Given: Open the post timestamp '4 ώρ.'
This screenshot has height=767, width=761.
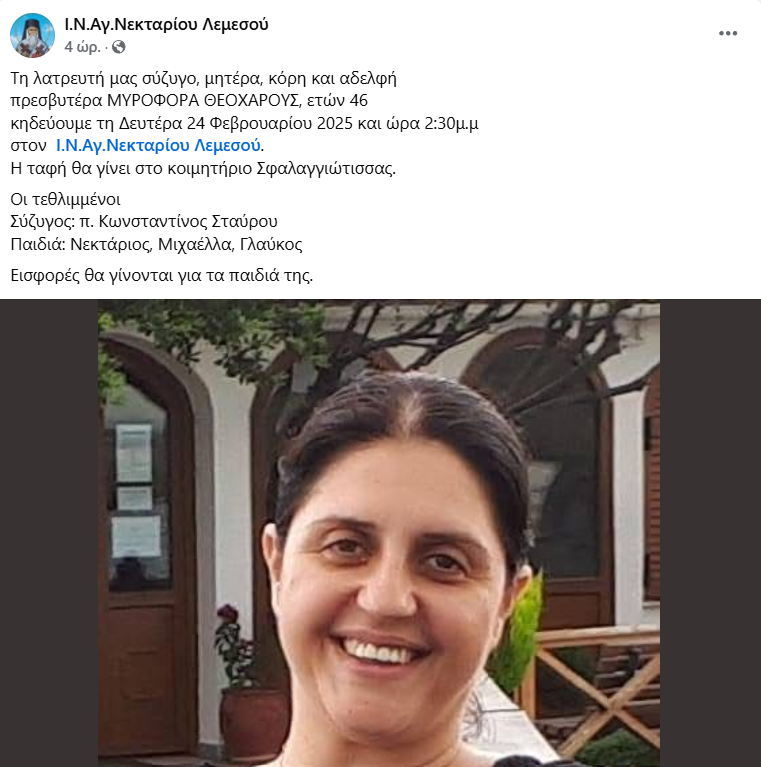Looking at the screenshot, I should 82,47.
